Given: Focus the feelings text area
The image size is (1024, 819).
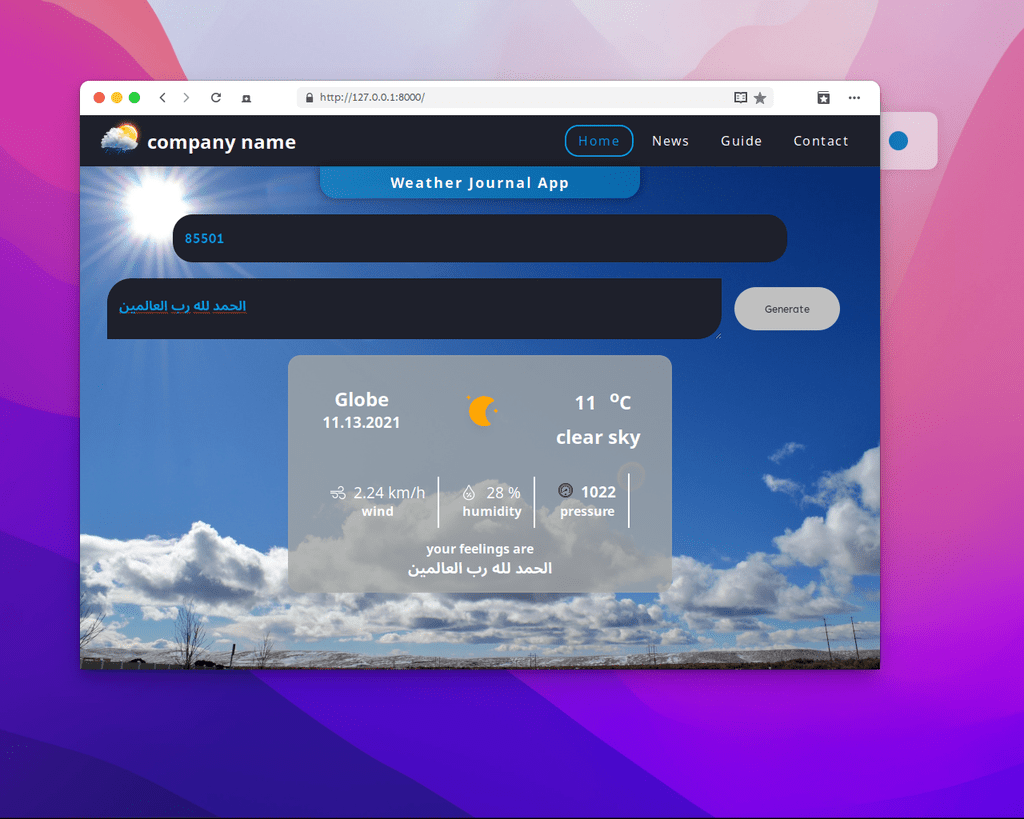Looking at the screenshot, I should point(414,309).
